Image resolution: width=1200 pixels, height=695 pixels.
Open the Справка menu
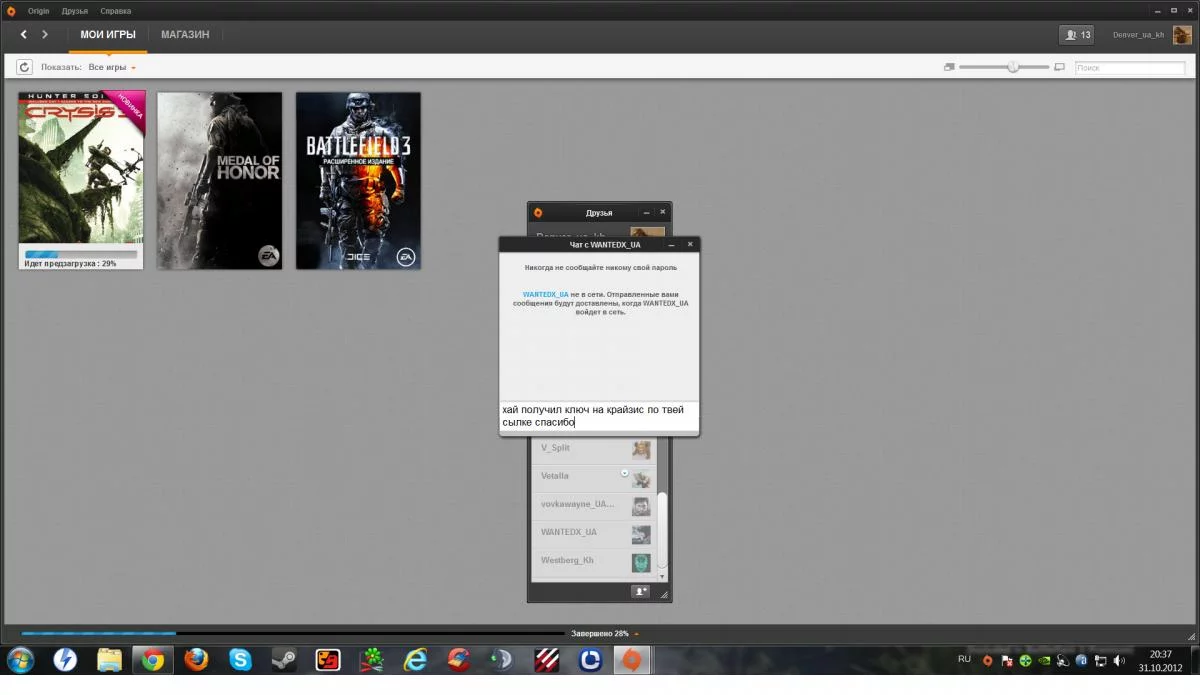[x=115, y=10]
